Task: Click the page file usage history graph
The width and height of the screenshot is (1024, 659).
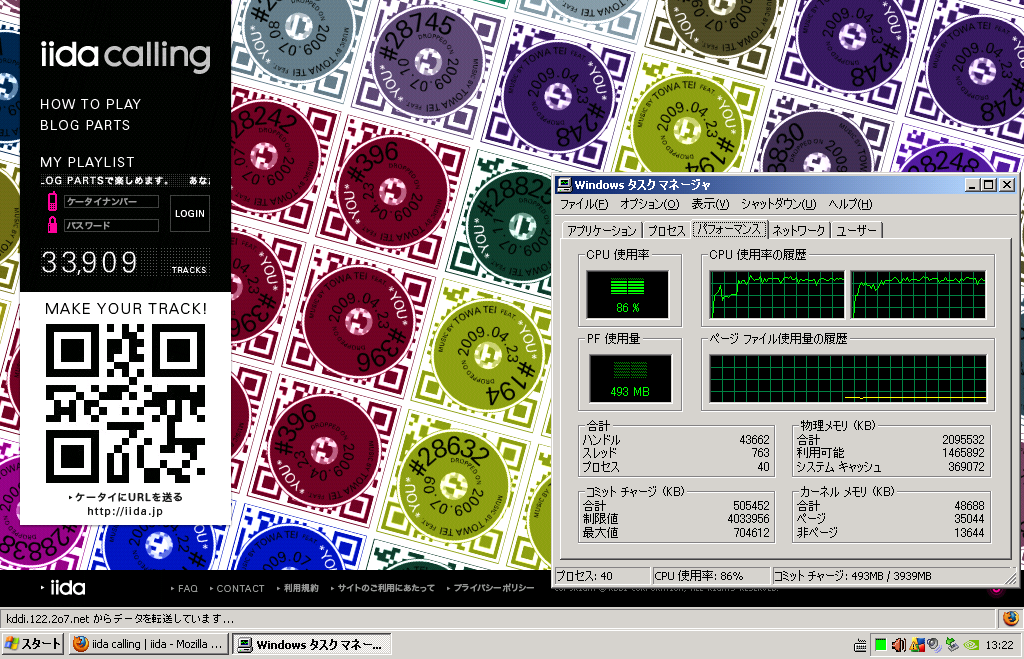Action: 848,379
